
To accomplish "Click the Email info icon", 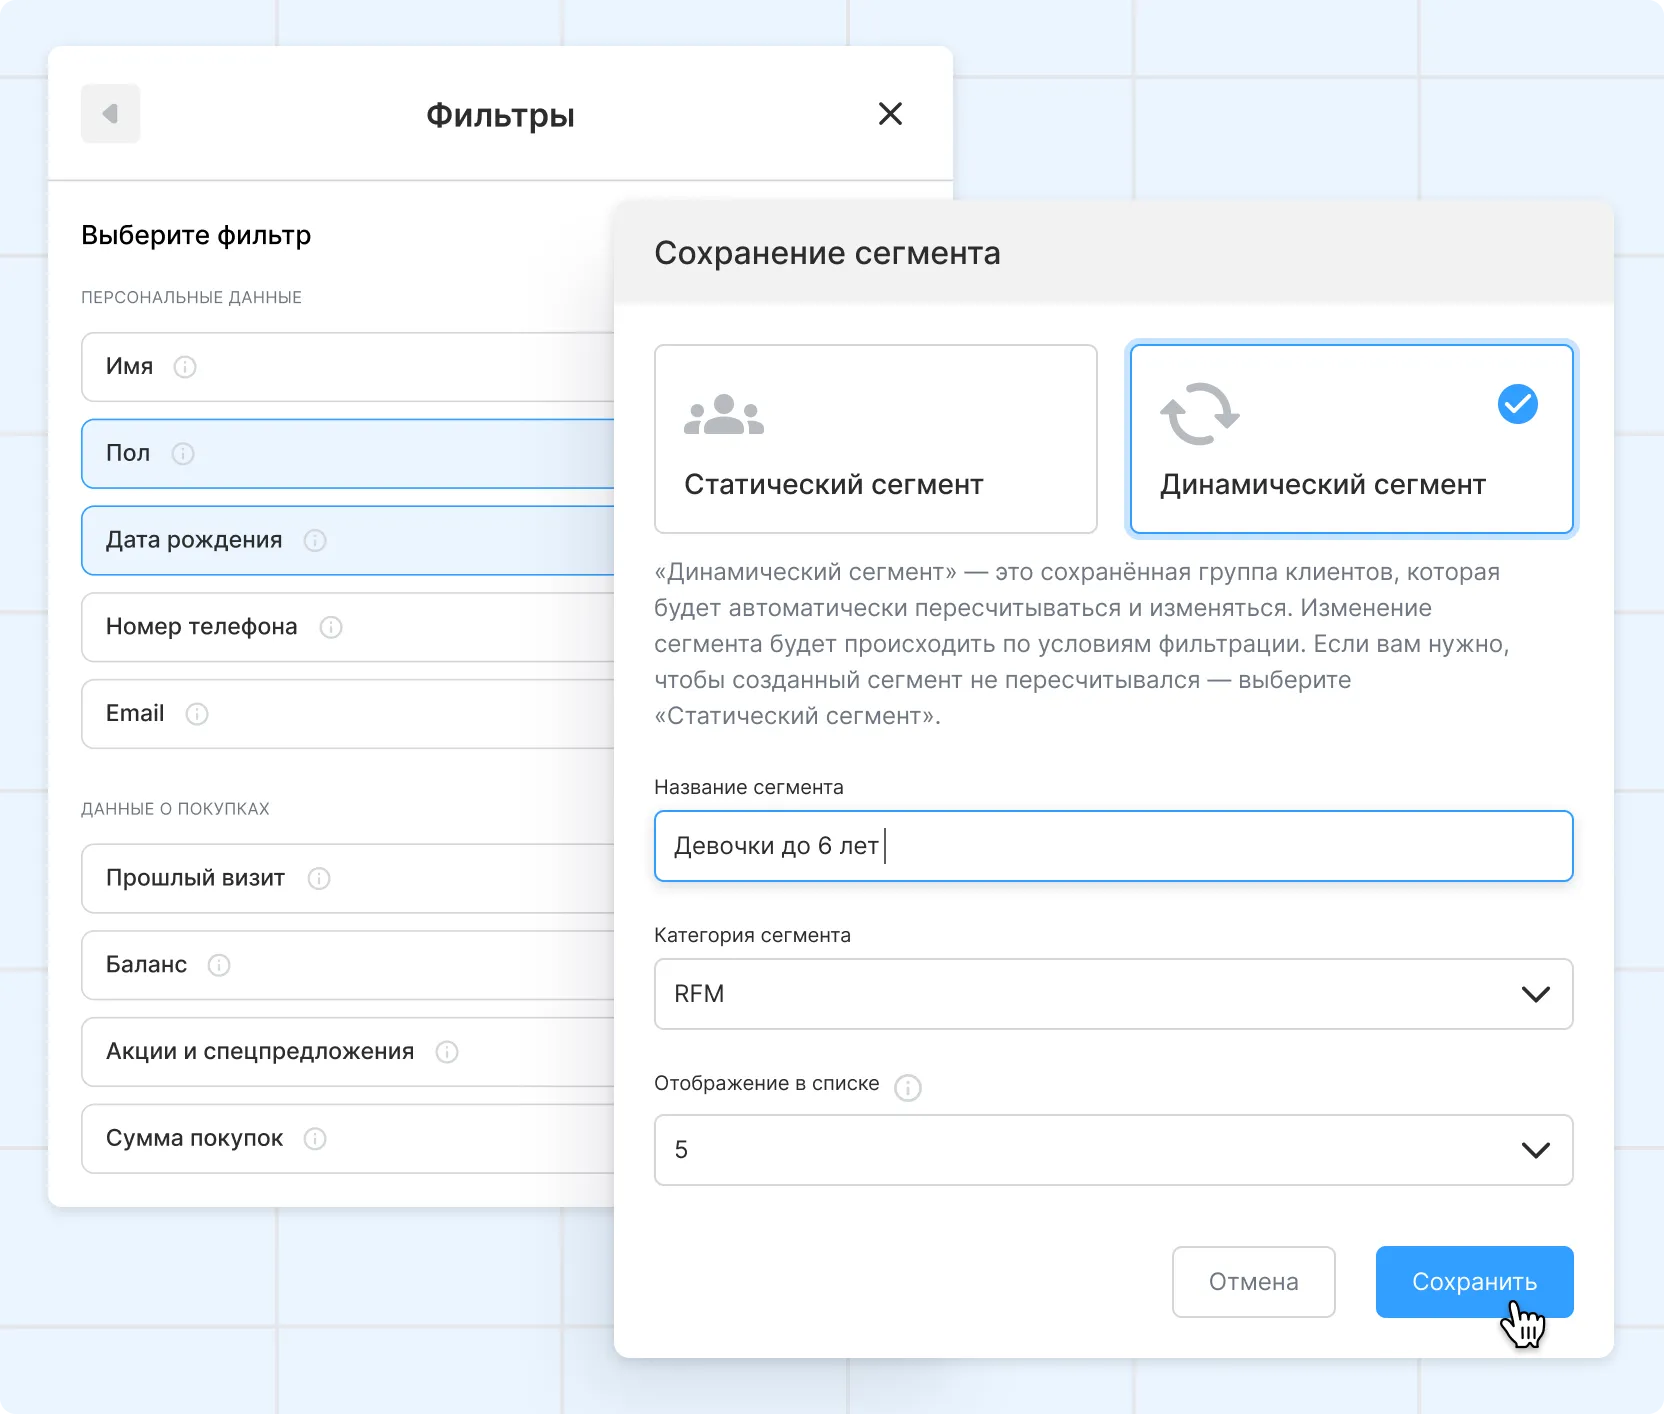I will pyautogui.click(x=197, y=714).
